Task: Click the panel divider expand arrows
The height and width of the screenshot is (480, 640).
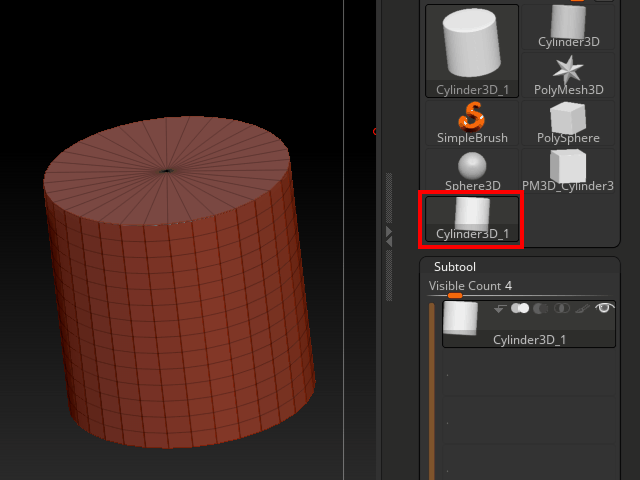Action: click(x=389, y=233)
